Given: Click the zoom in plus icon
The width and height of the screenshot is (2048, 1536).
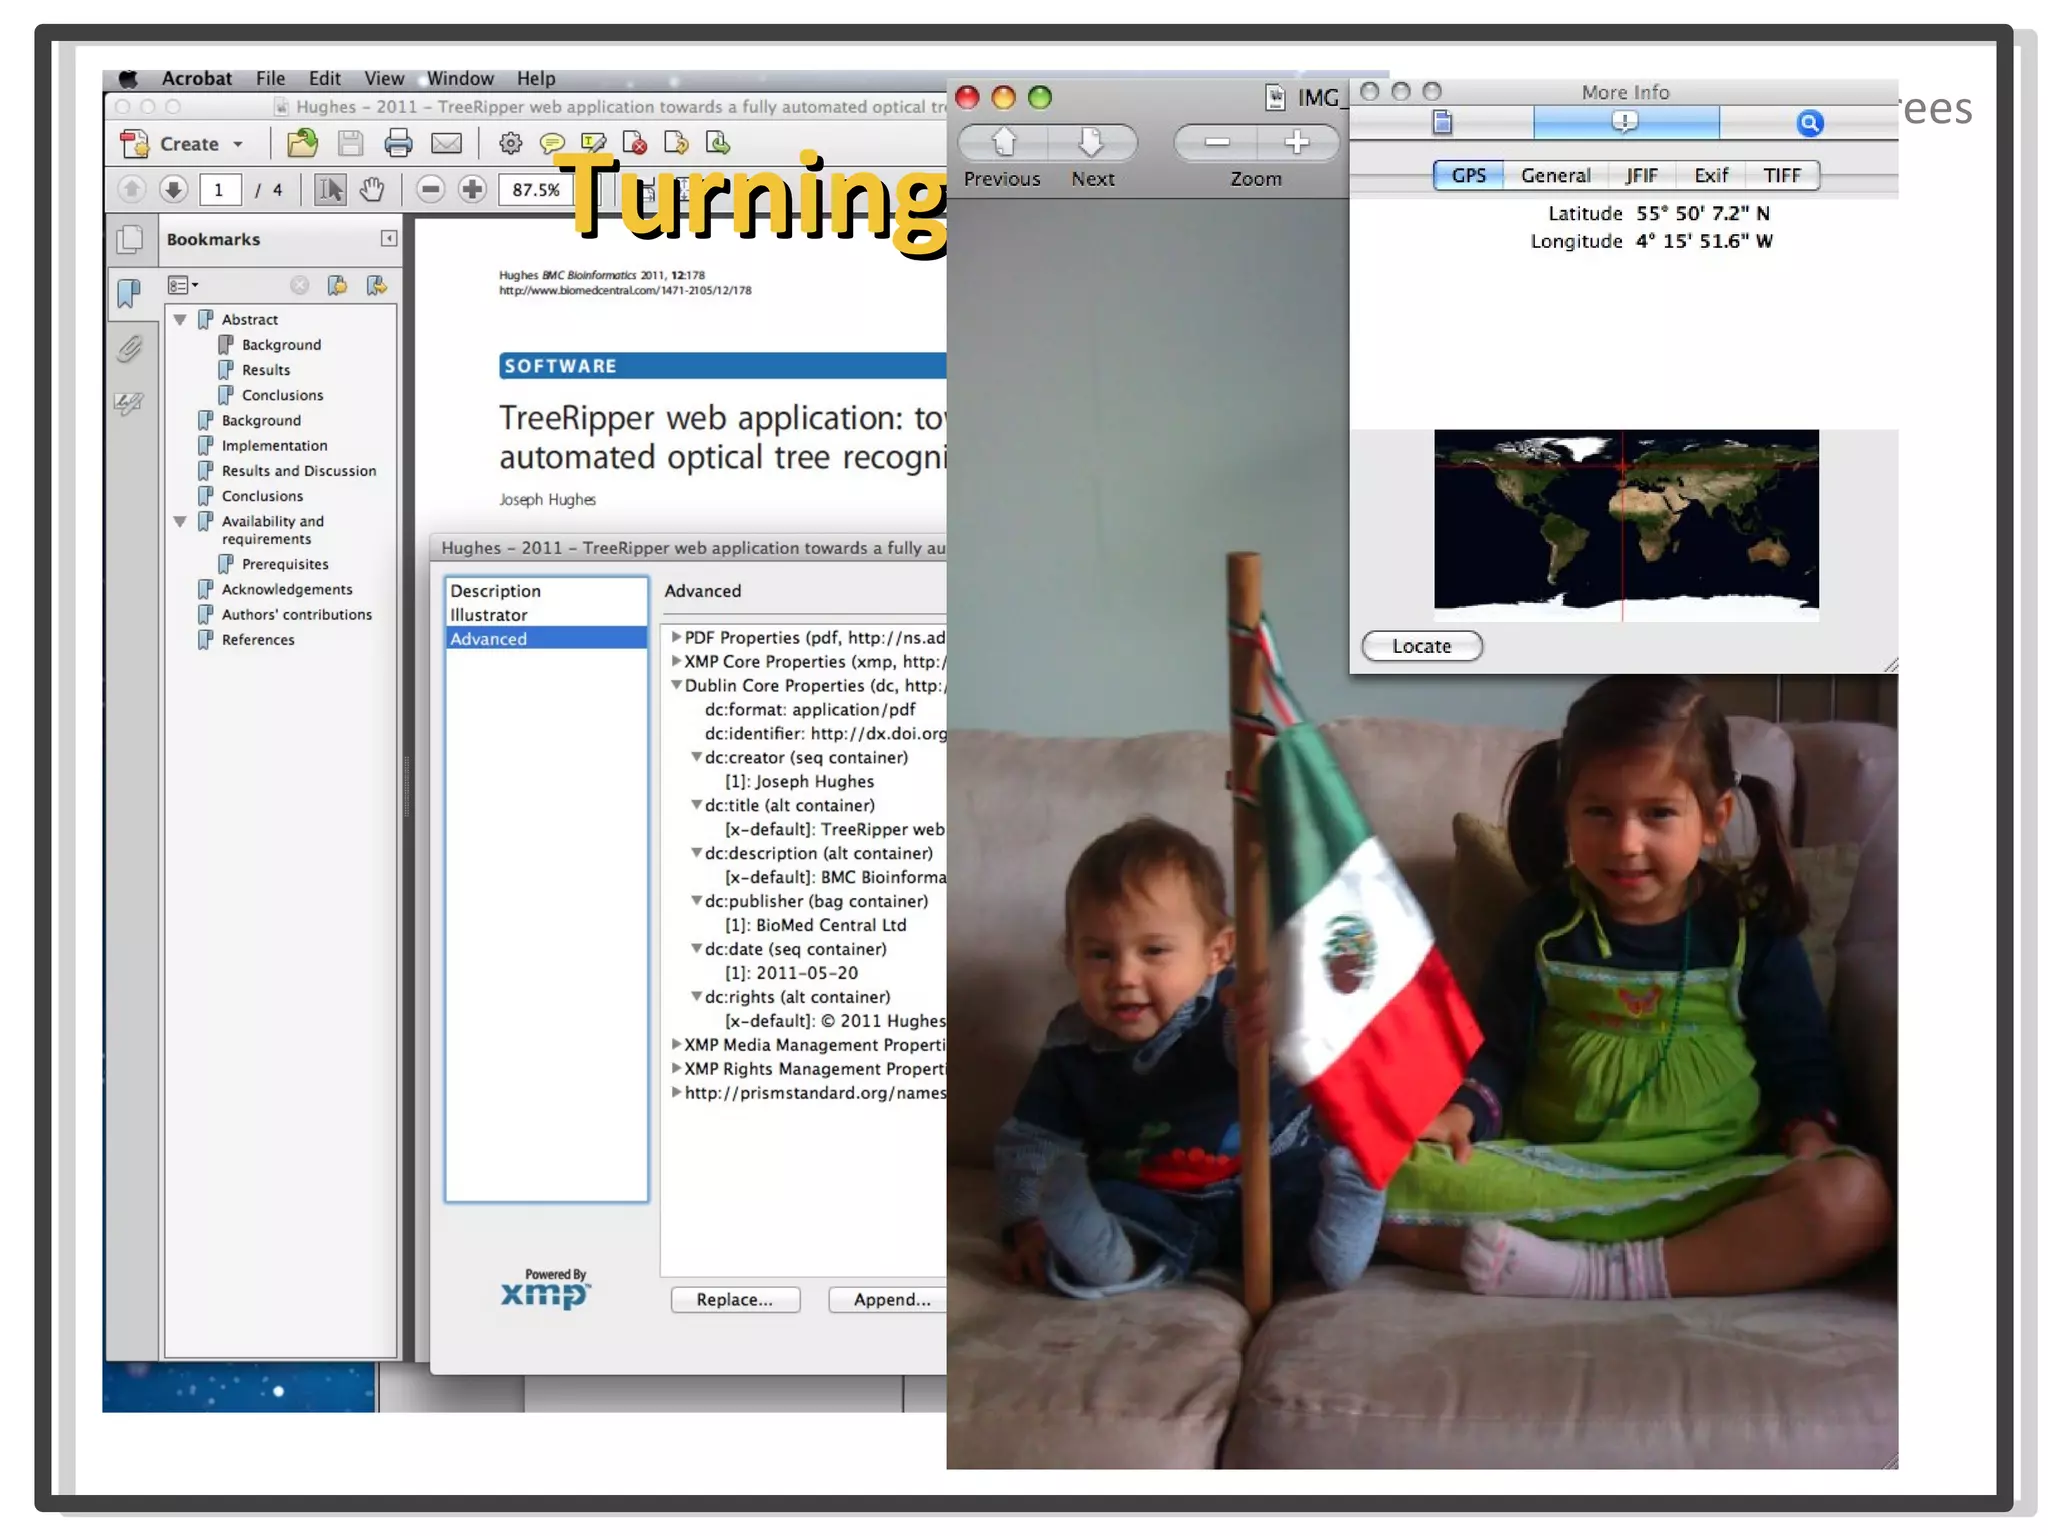Looking at the screenshot, I should (x=472, y=189).
